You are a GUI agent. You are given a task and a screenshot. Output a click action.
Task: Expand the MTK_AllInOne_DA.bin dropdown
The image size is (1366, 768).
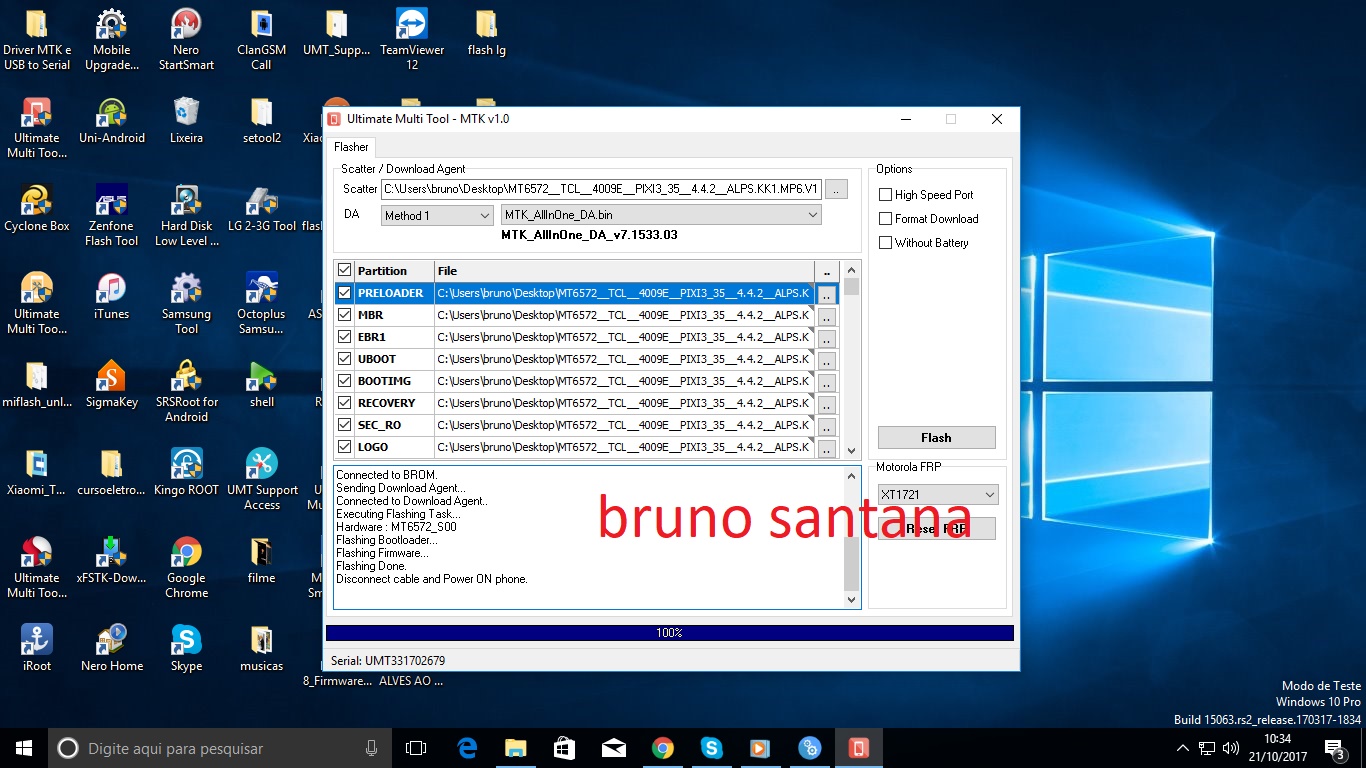[x=661, y=215]
